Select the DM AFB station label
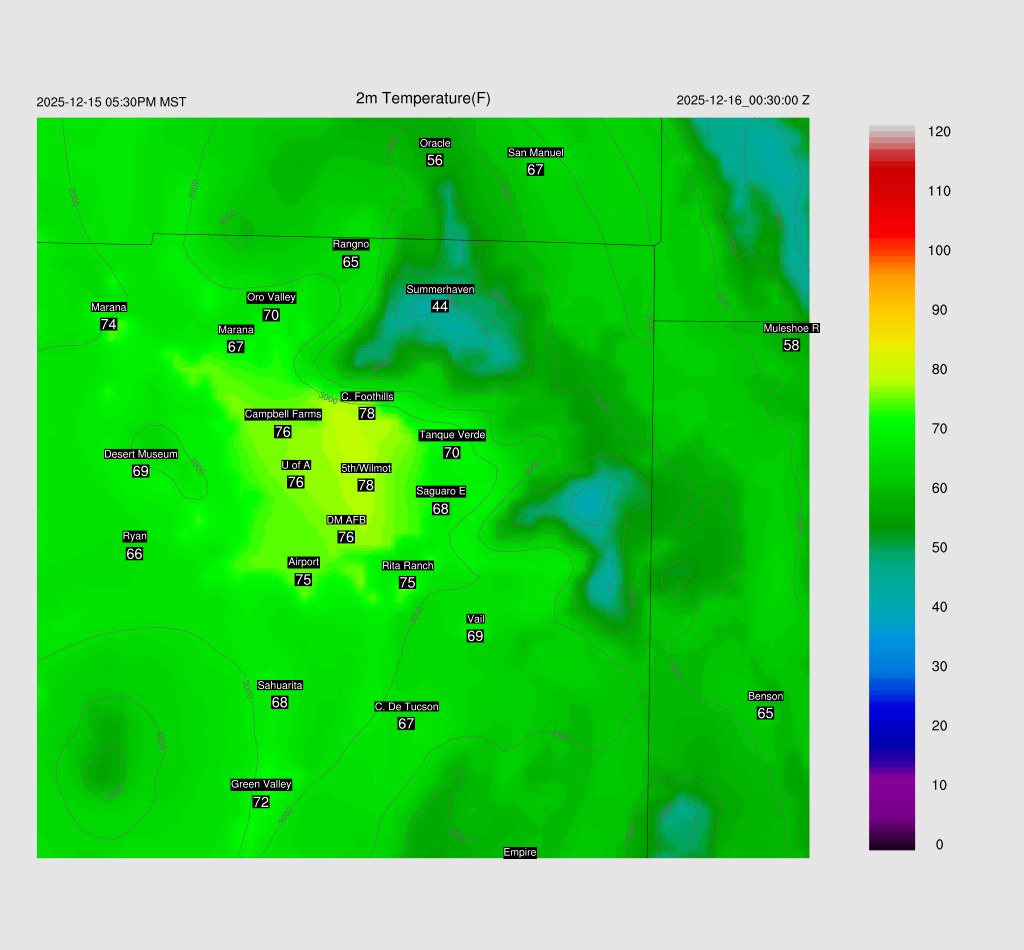The height and width of the screenshot is (950, 1024). (x=346, y=520)
